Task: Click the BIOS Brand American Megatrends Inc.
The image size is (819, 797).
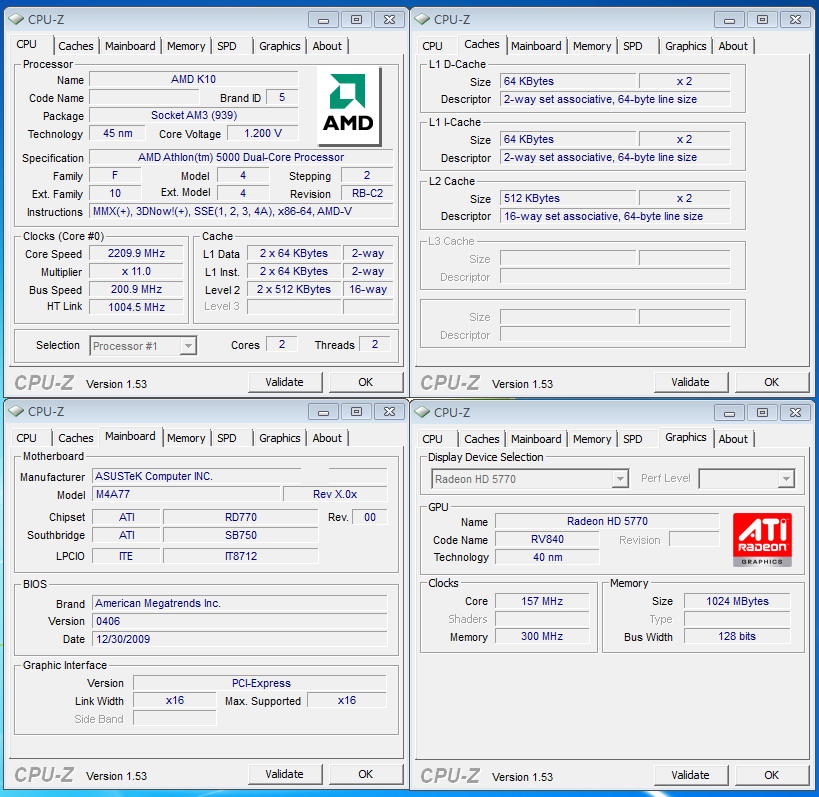Action: tap(240, 603)
